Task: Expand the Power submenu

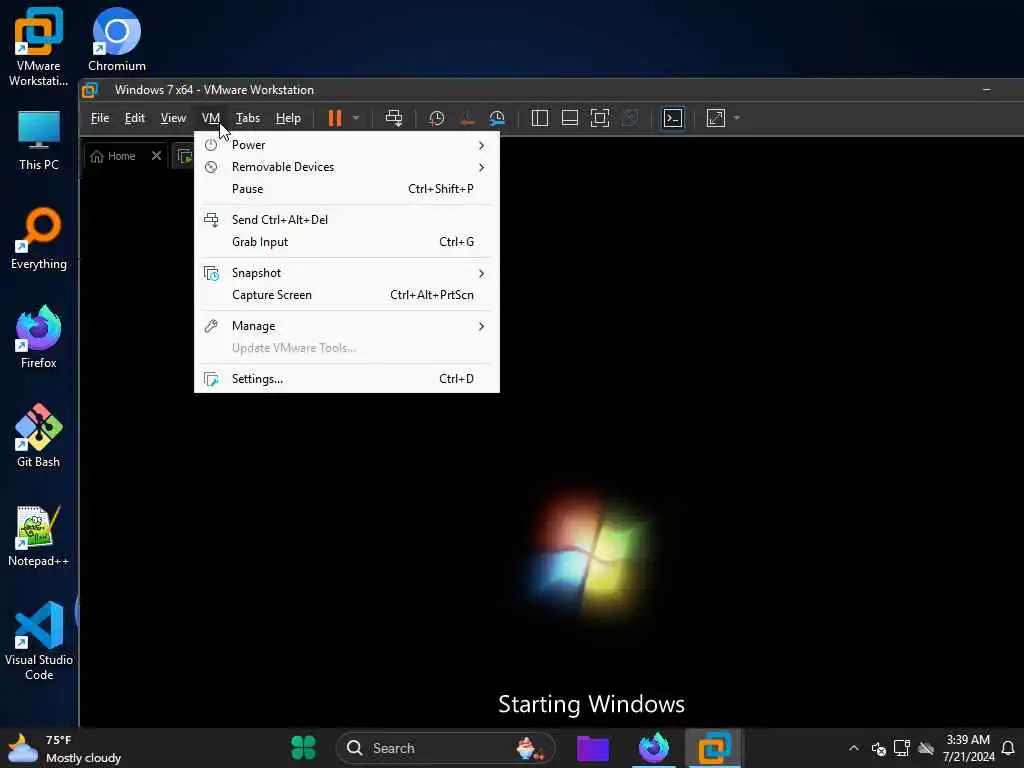Action: tap(347, 145)
